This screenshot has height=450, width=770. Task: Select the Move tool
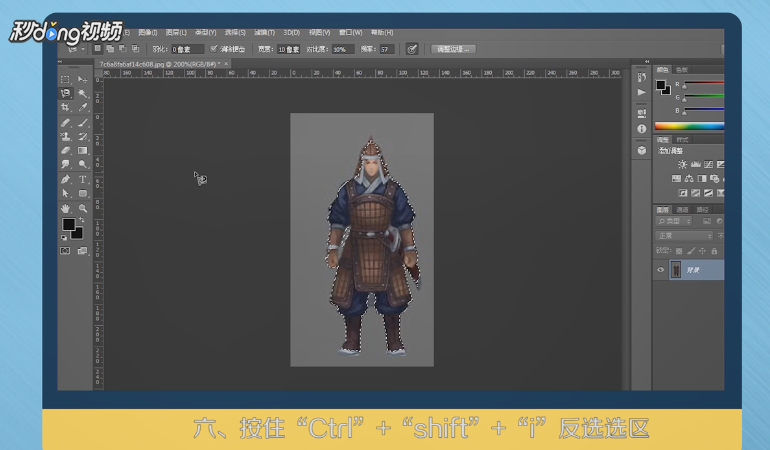pyautogui.click(x=82, y=79)
